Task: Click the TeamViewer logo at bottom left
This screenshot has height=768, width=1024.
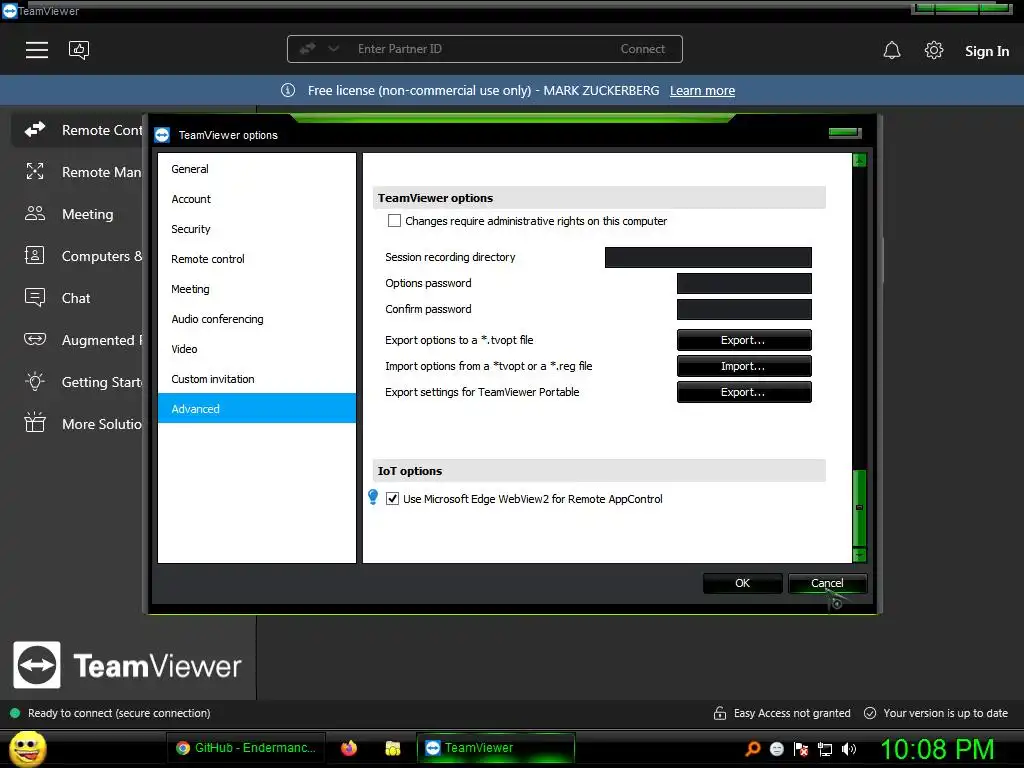Action: tap(127, 665)
